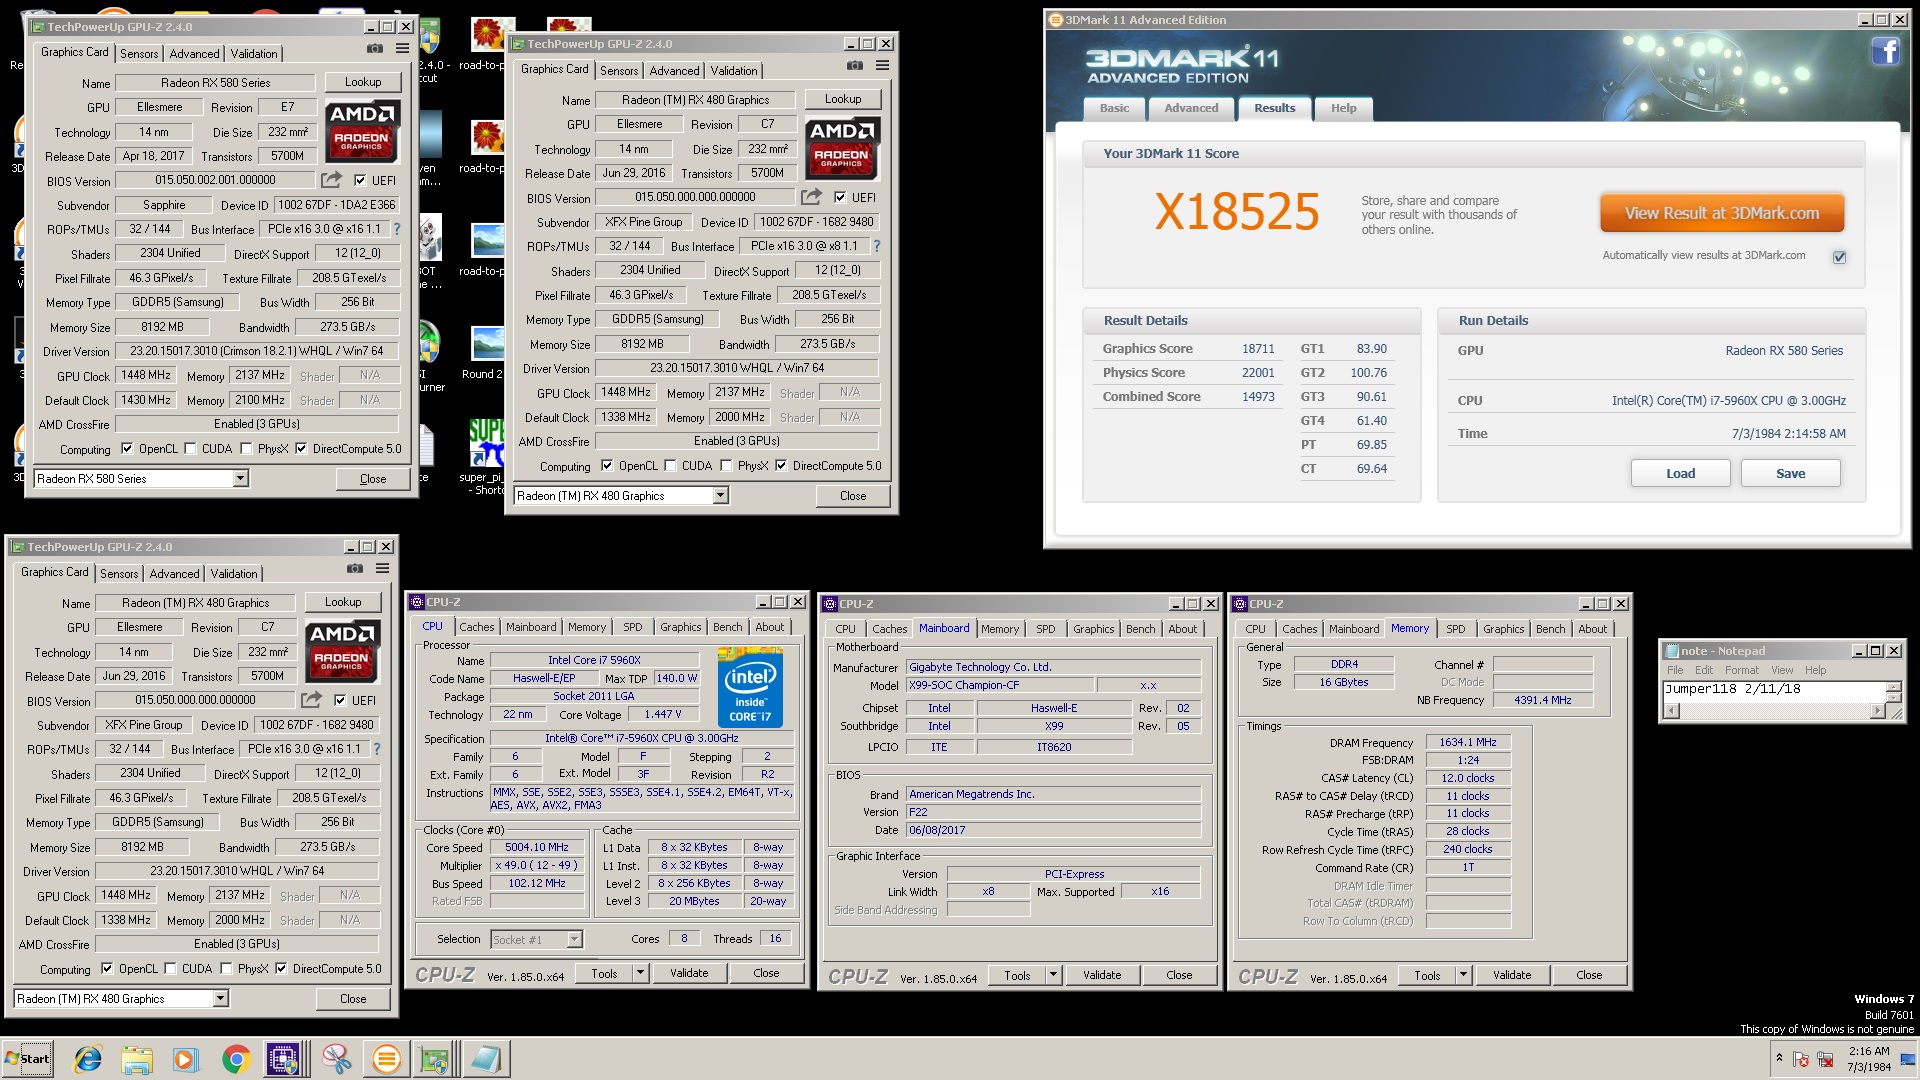This screenshot has width=1920, height=1080.
Task: Click the Bus Interface question mark in RX 580 window
Action: (x=397, y=229)
